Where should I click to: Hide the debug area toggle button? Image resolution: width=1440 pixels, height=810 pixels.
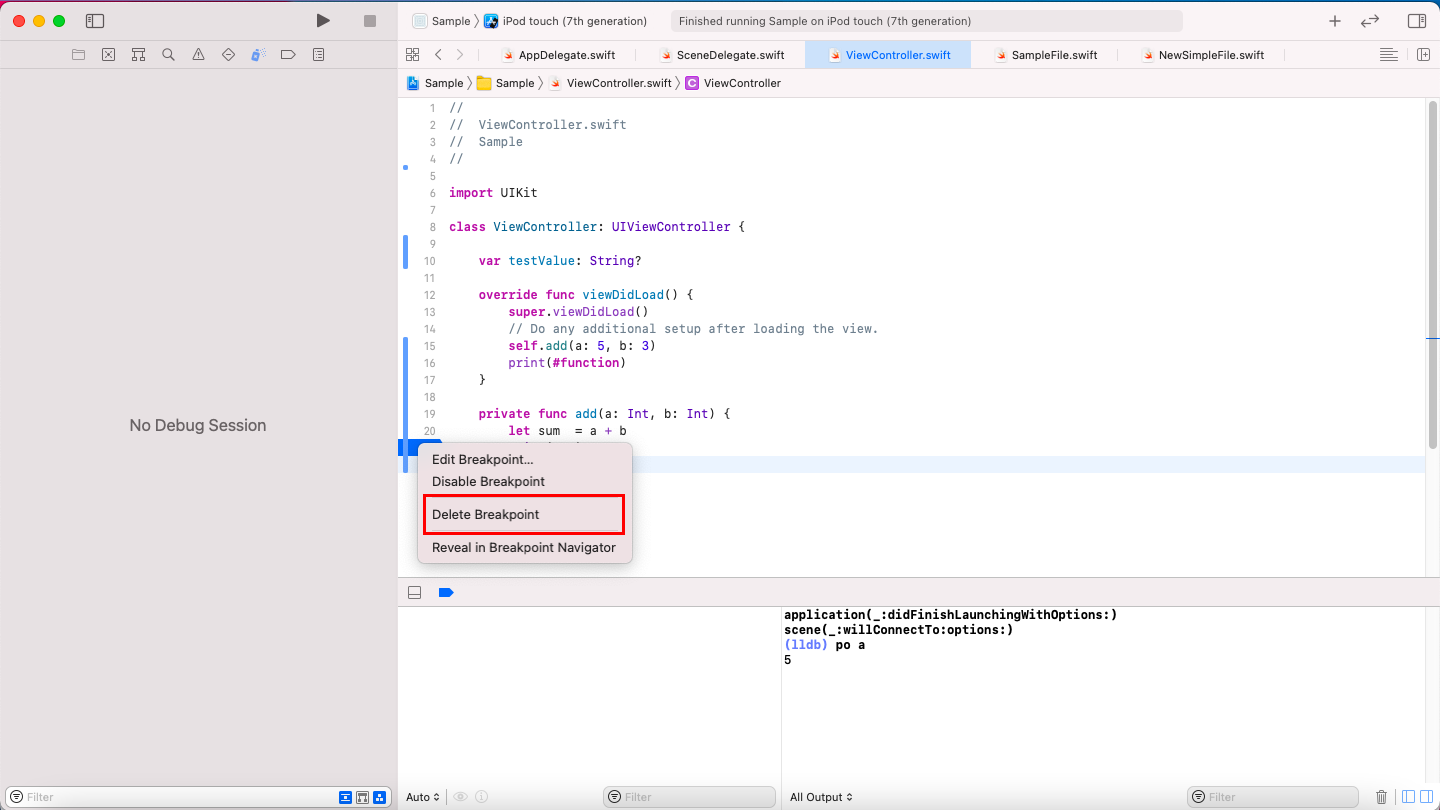pyautogui.click(x=414, y=593)
